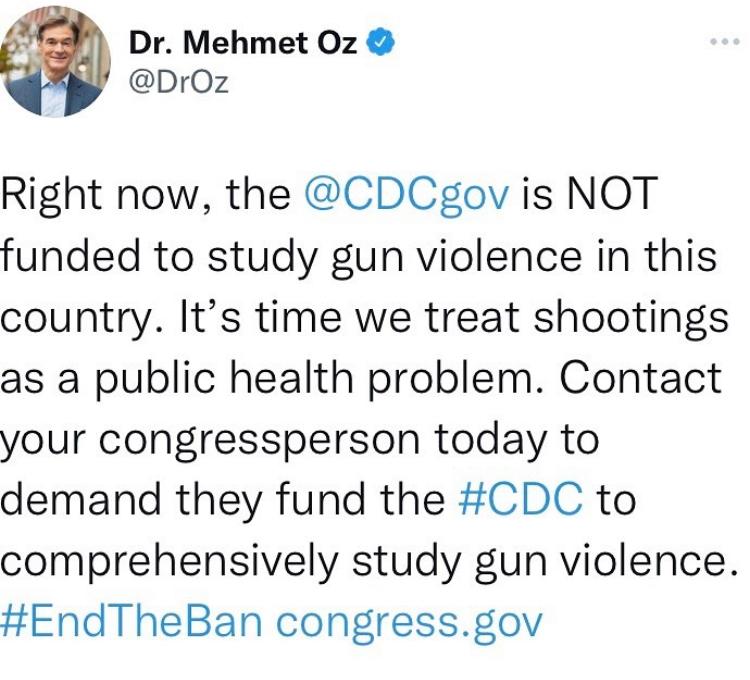Open the three-dot more options menu
Image resolution: width=750 pixels, height=680 pixels.
725,42
